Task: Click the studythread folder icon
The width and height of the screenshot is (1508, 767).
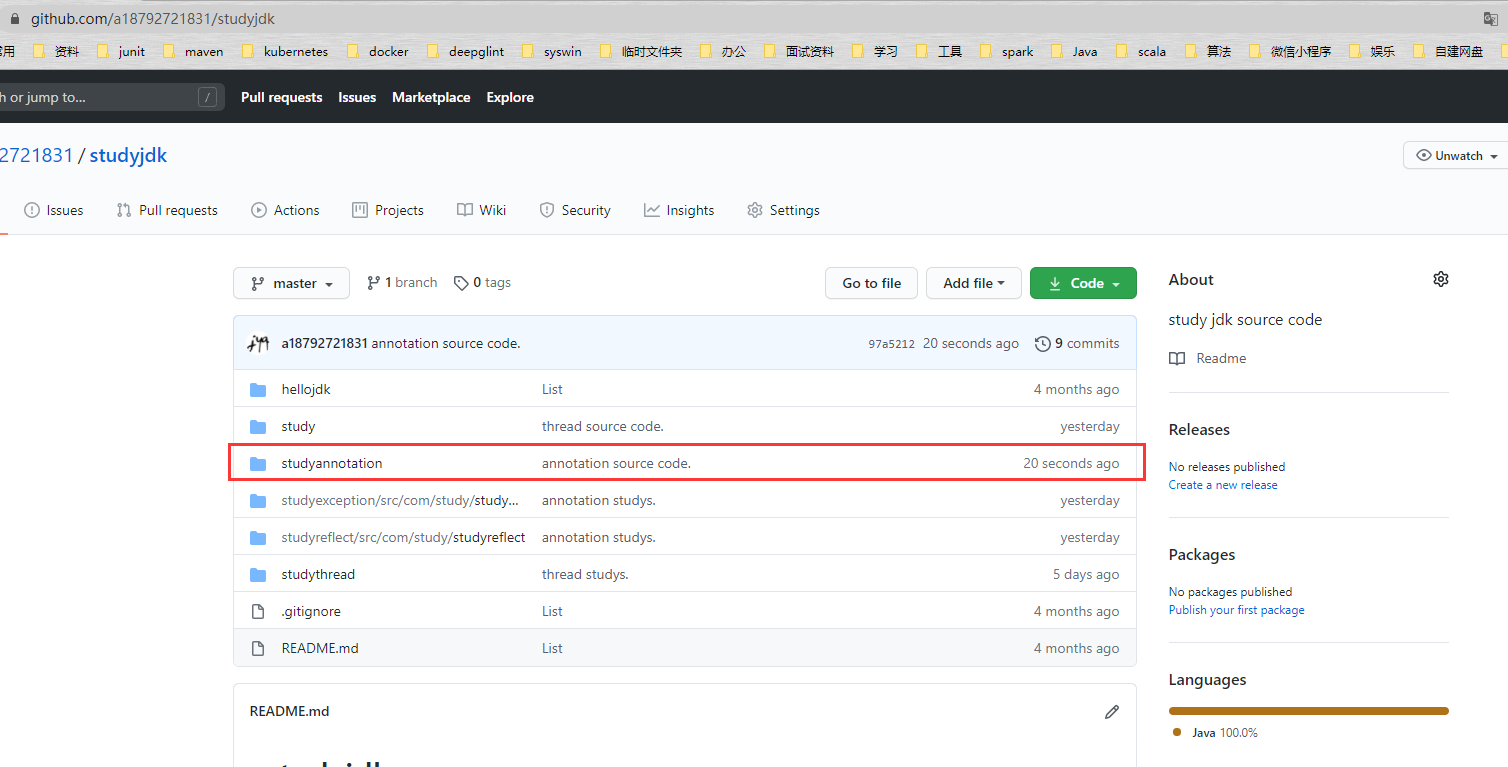Action: (x=258, y=575)
